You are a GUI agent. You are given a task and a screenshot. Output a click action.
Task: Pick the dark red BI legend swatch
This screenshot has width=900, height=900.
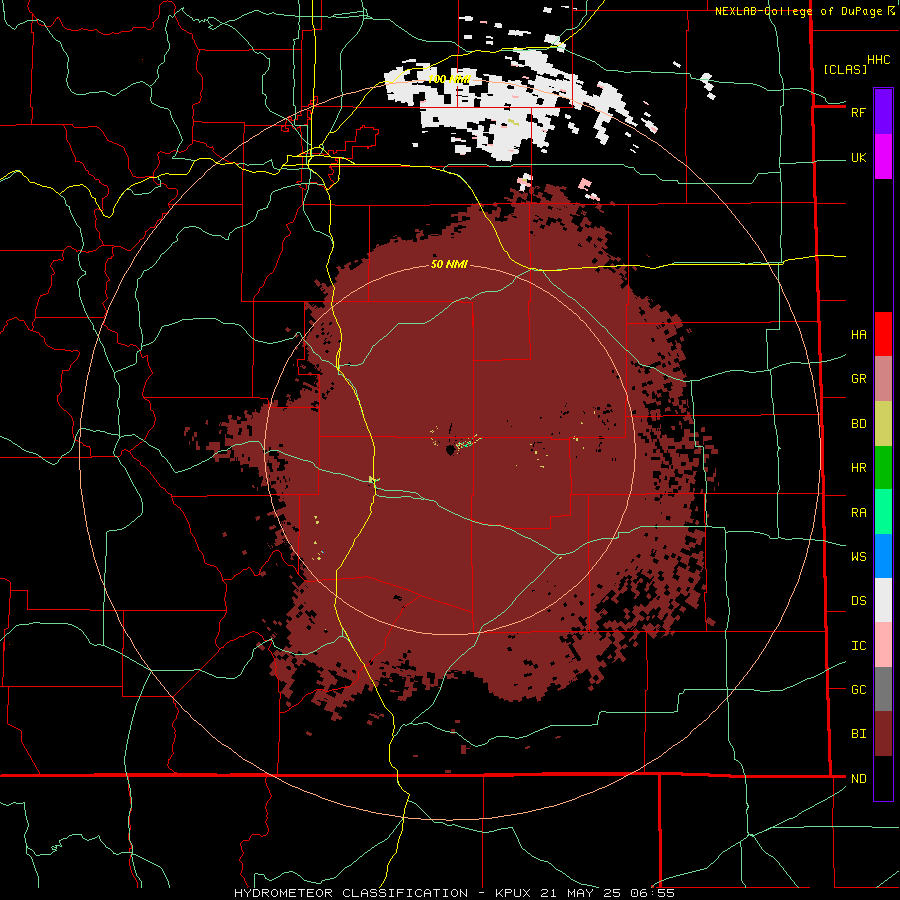click(883, 734)
